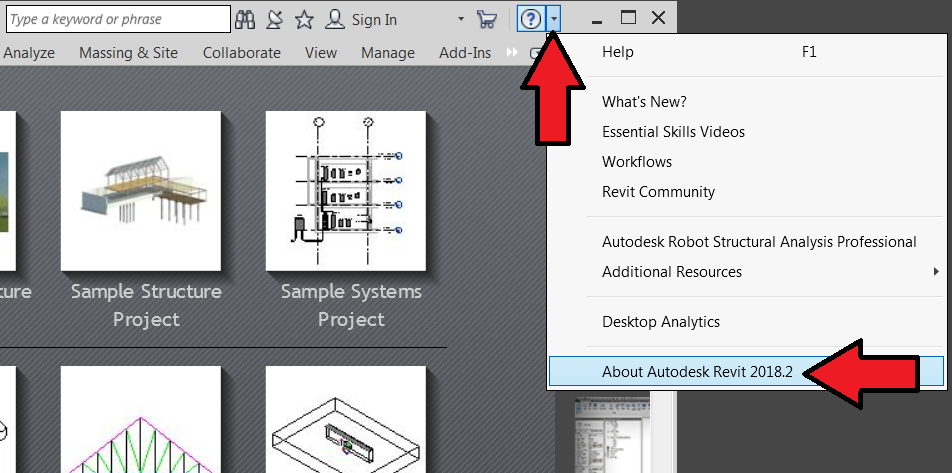Maximize the Revit window
952x473 pixels.
click(x=628, y=18)
